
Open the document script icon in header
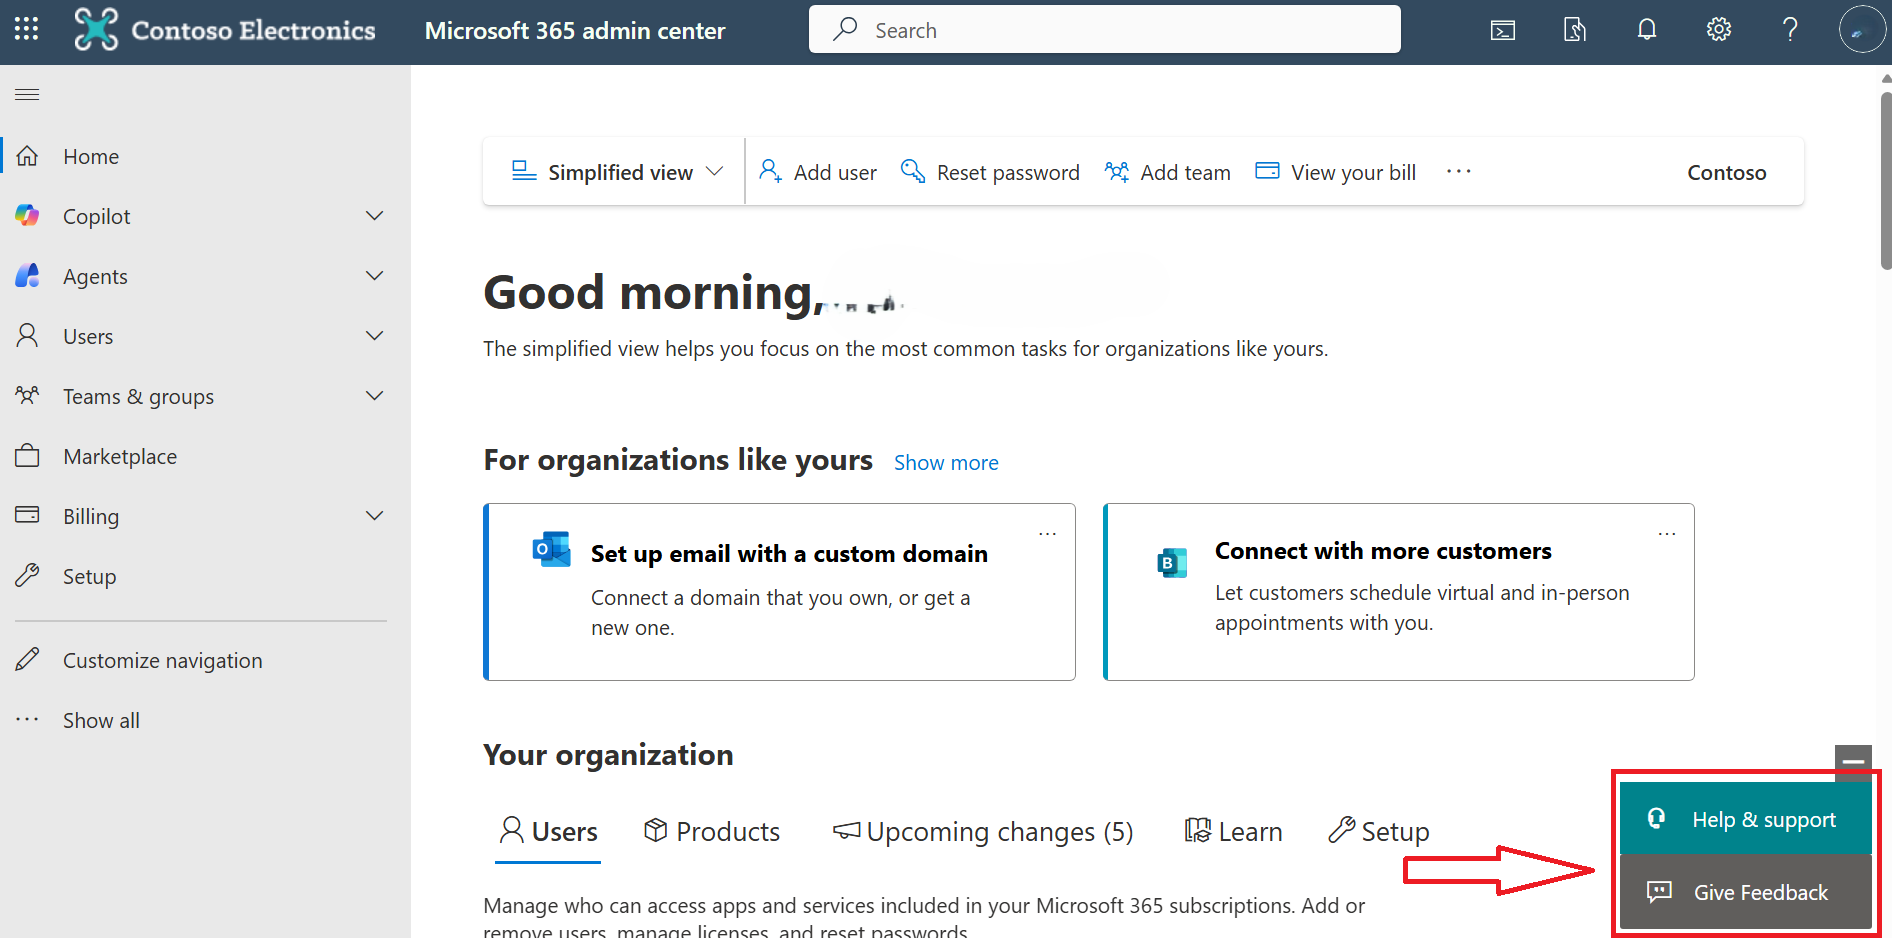pos(1575,30)
